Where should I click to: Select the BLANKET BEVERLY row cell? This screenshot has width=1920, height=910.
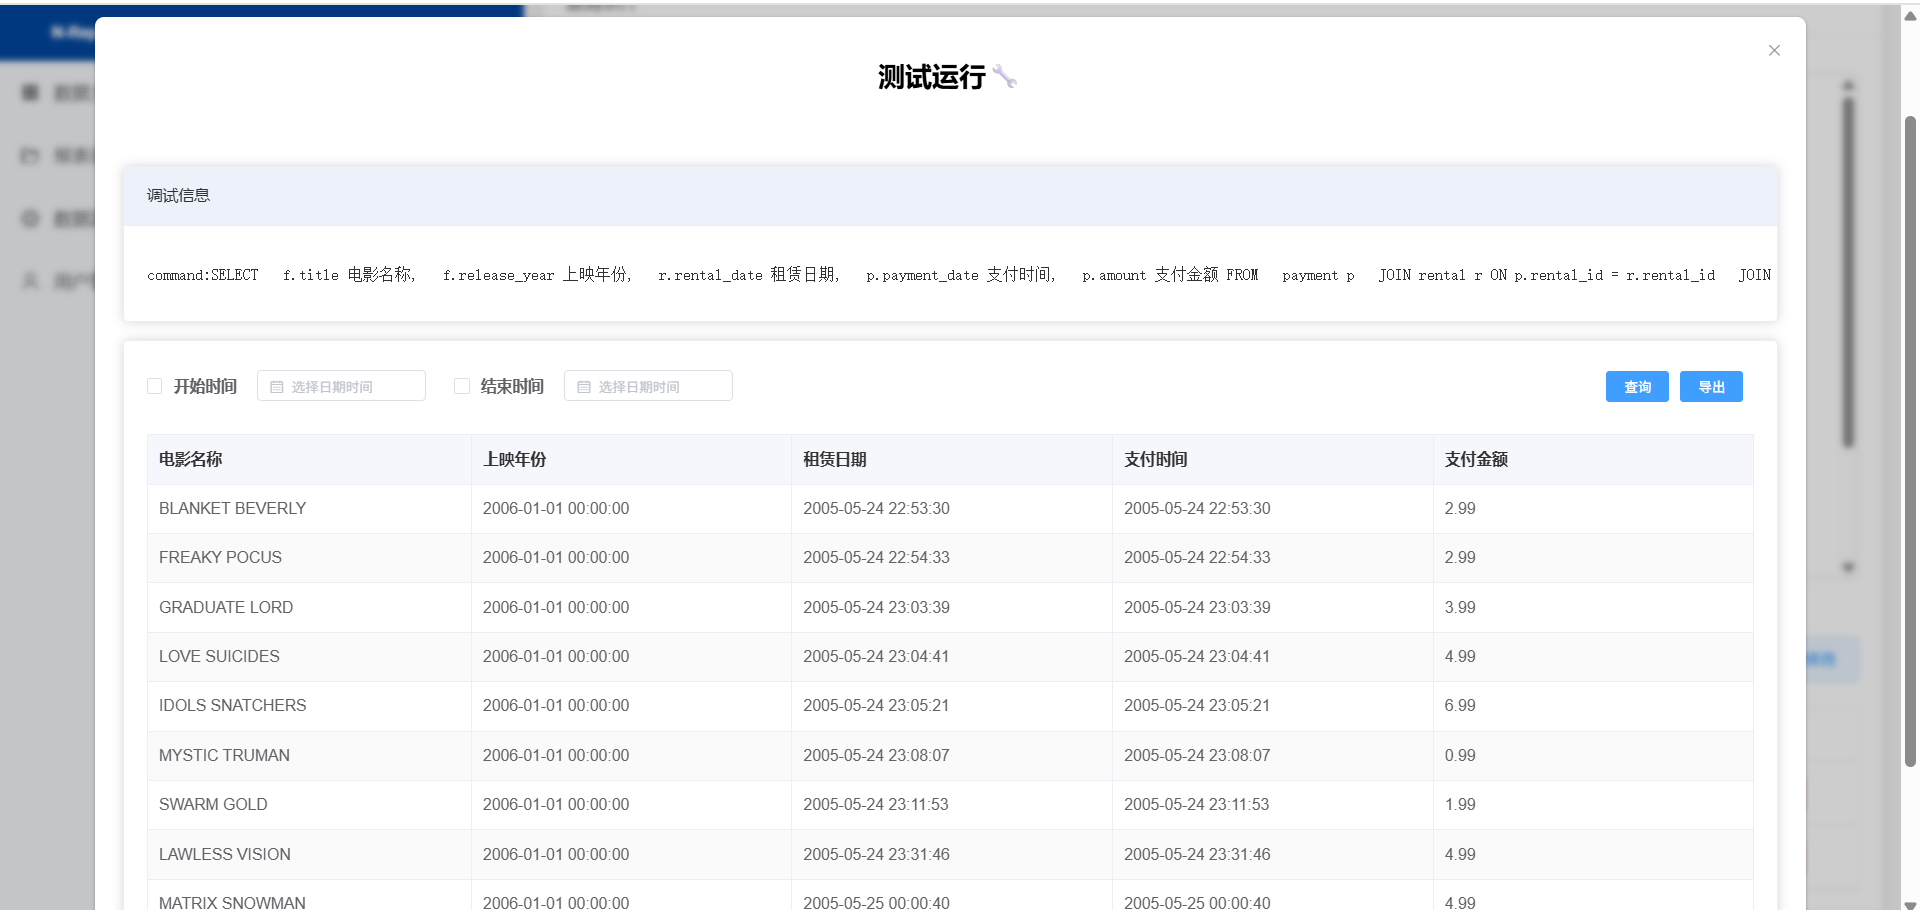[x=233, y=509]
